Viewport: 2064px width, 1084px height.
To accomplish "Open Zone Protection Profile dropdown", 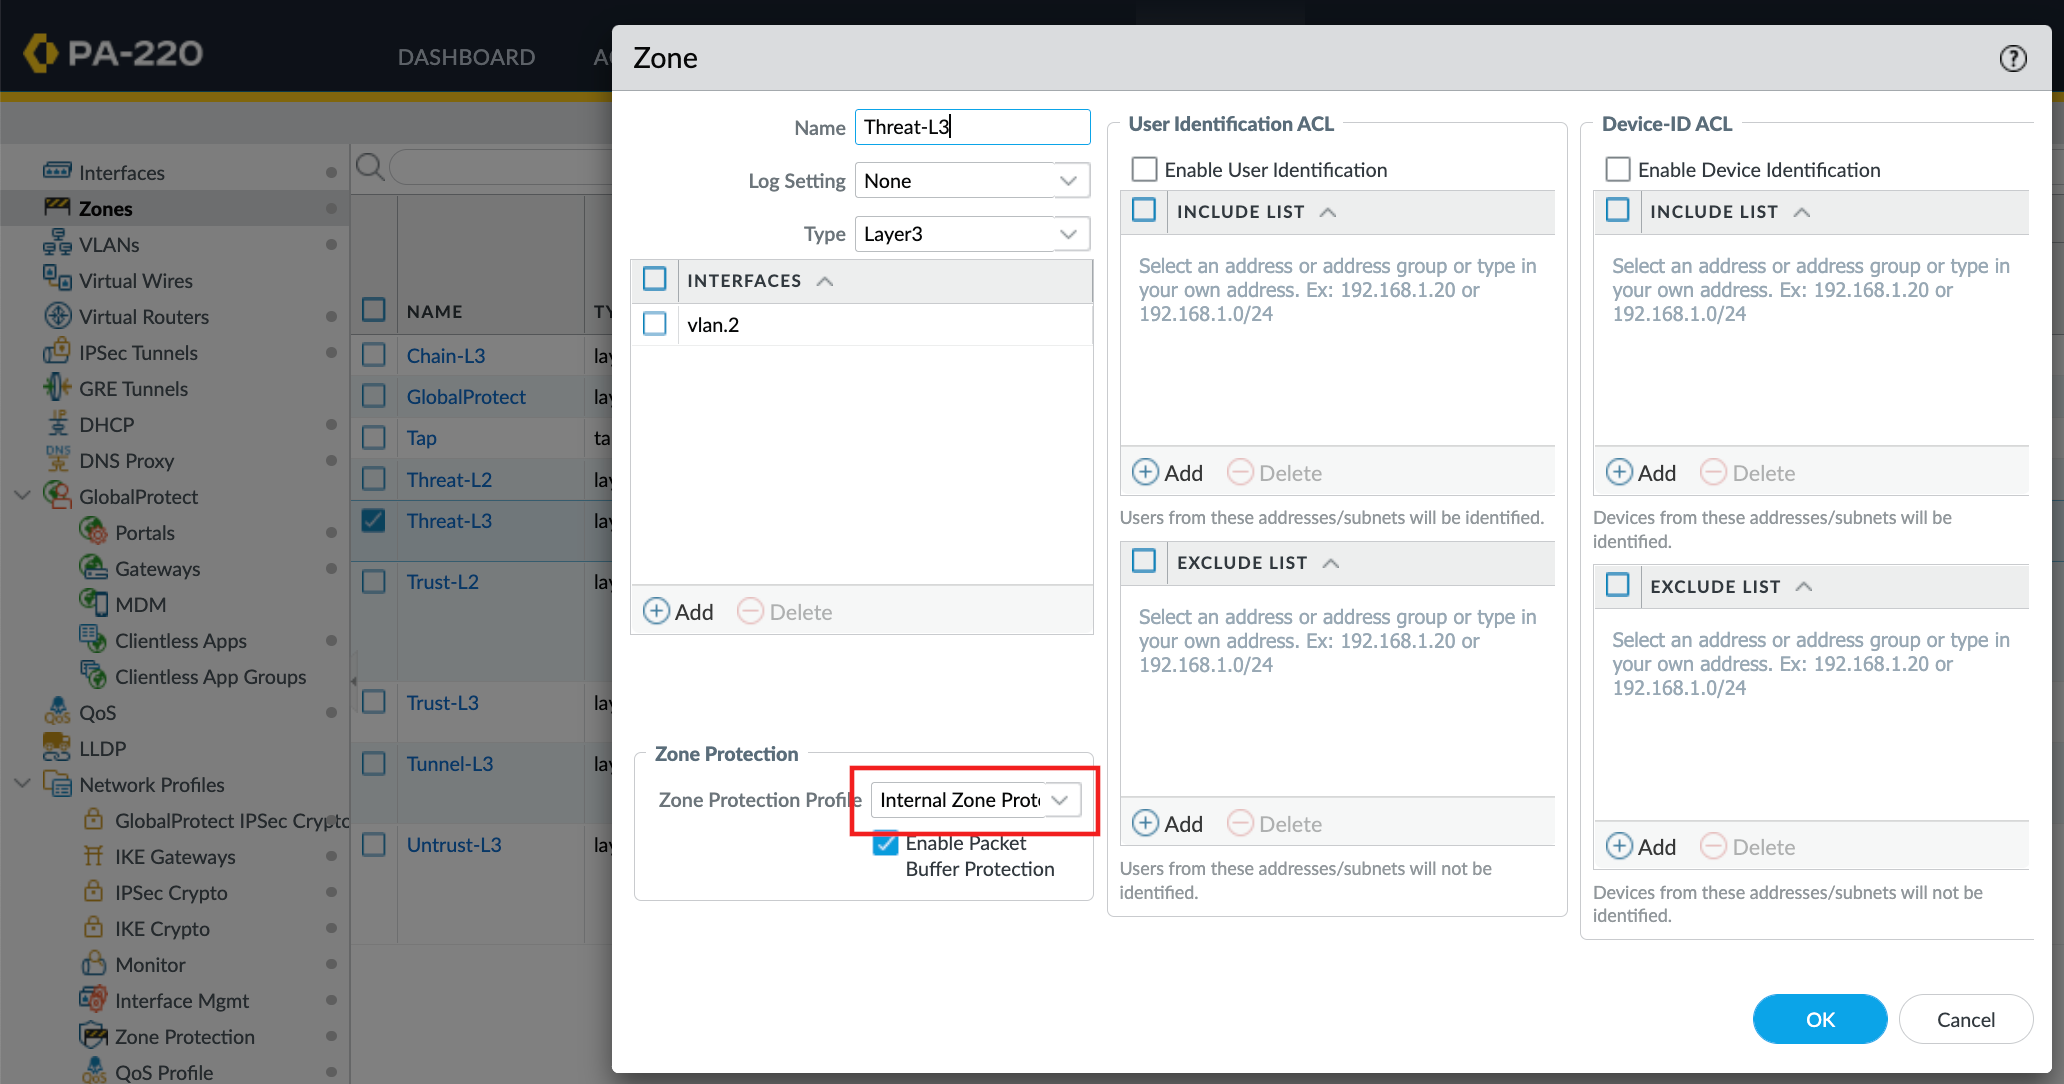I will click(1060, 800).
